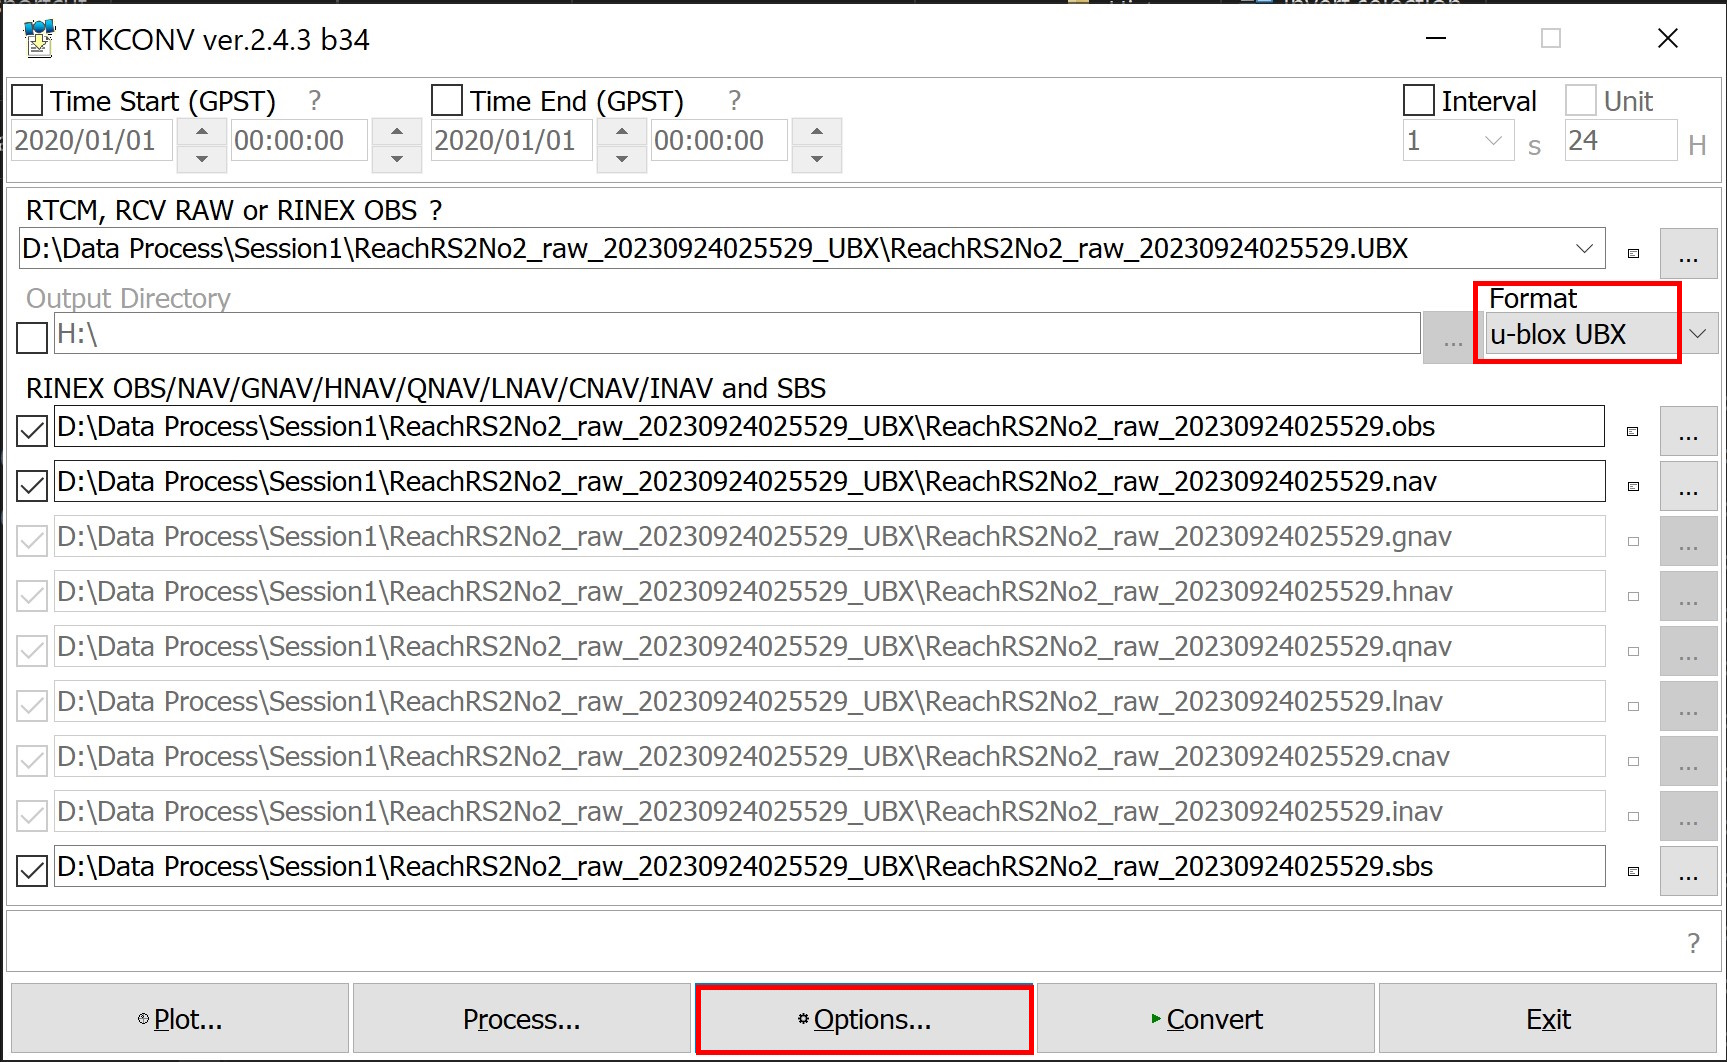Enable the Time Start (GPST) checkbox

click(28, 101)
